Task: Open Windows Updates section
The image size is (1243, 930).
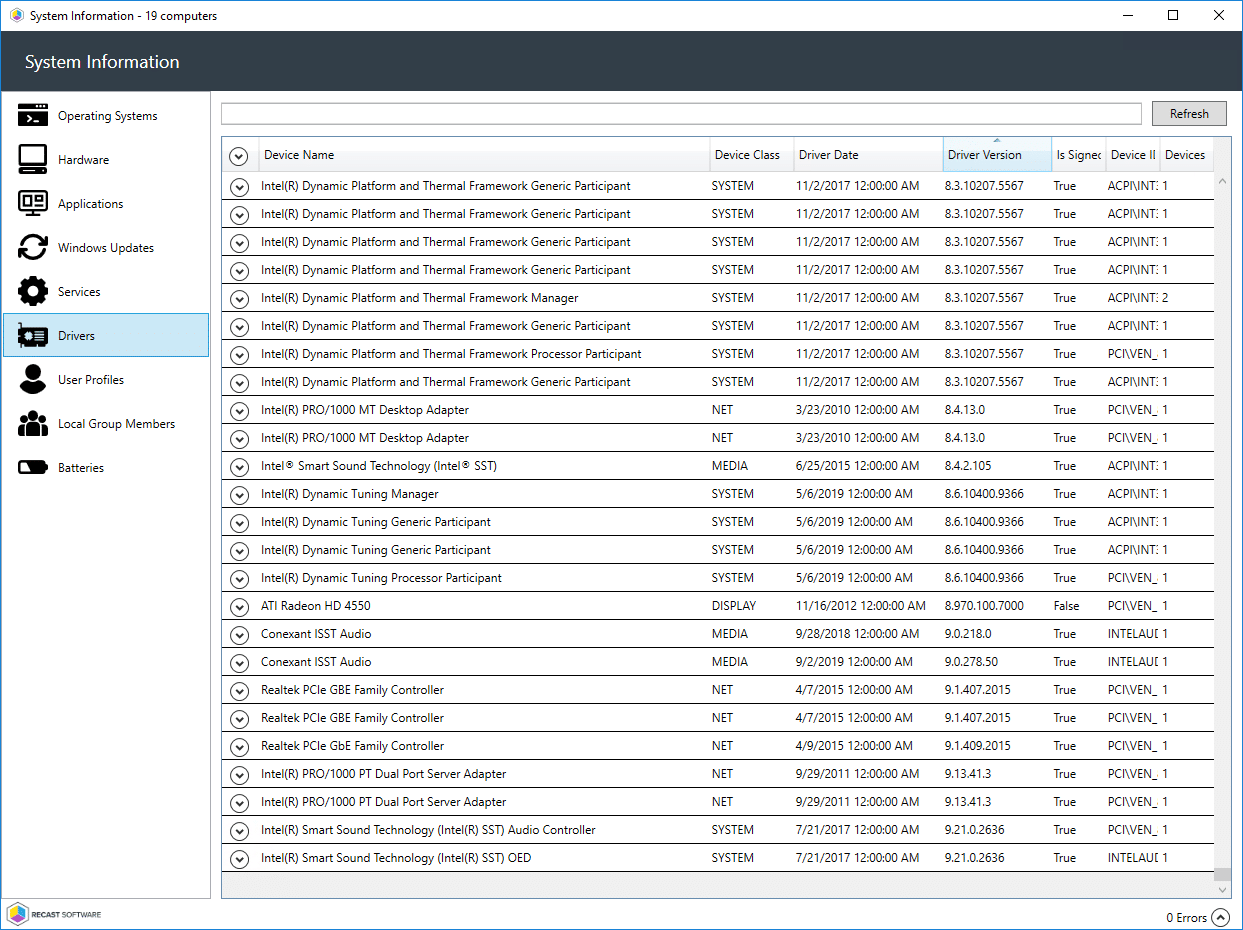Action: pos(106,248)
